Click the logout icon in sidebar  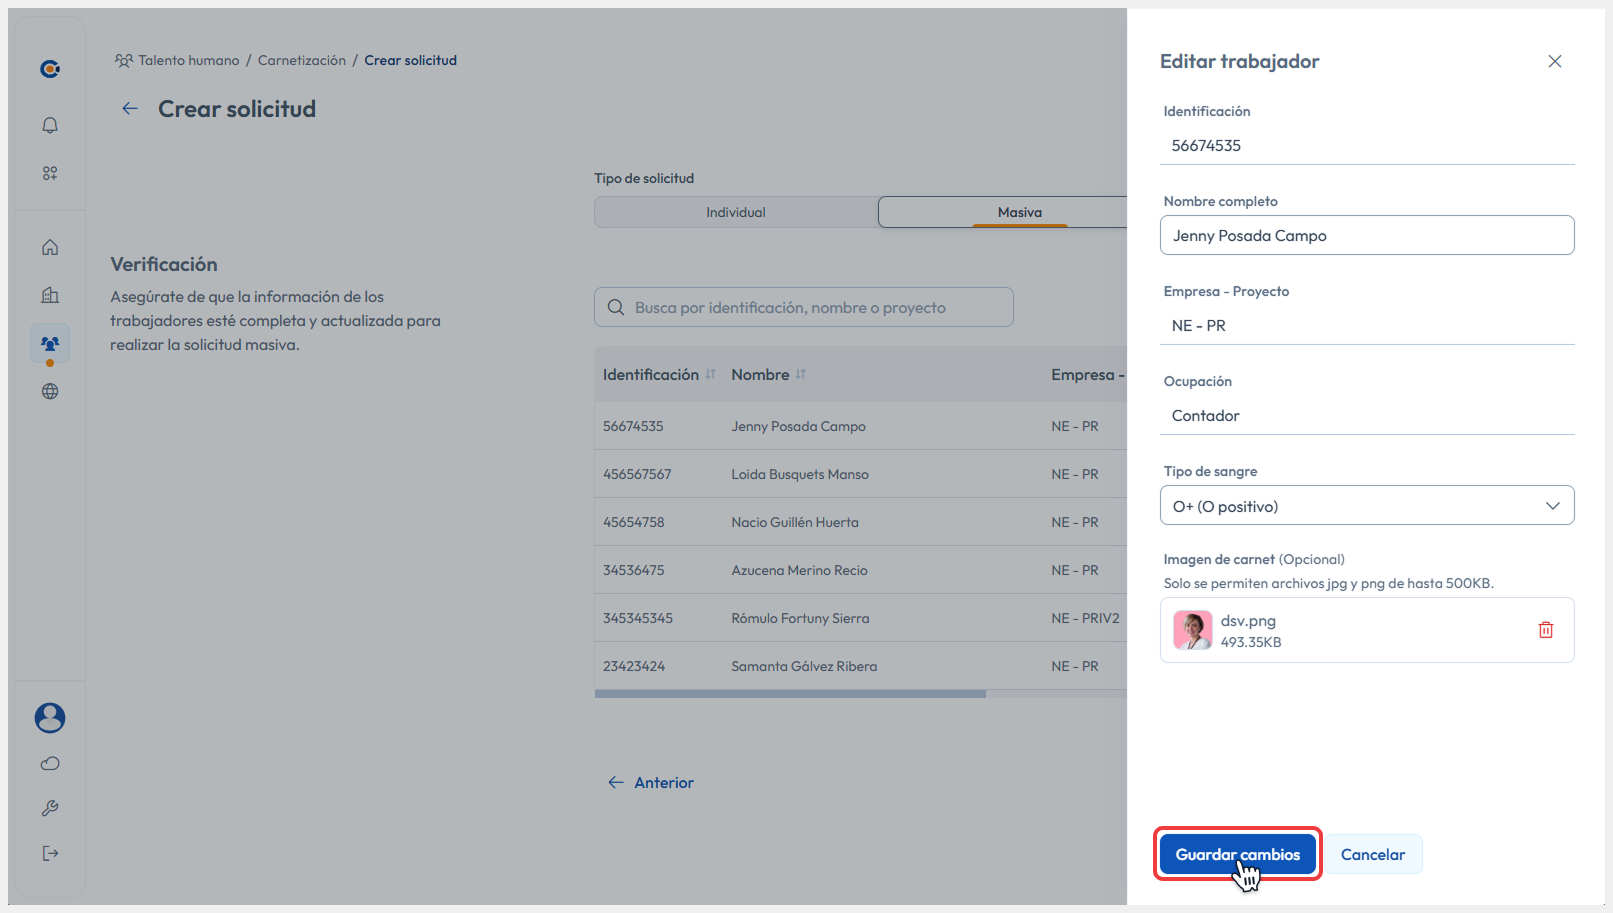click(50, 853)
